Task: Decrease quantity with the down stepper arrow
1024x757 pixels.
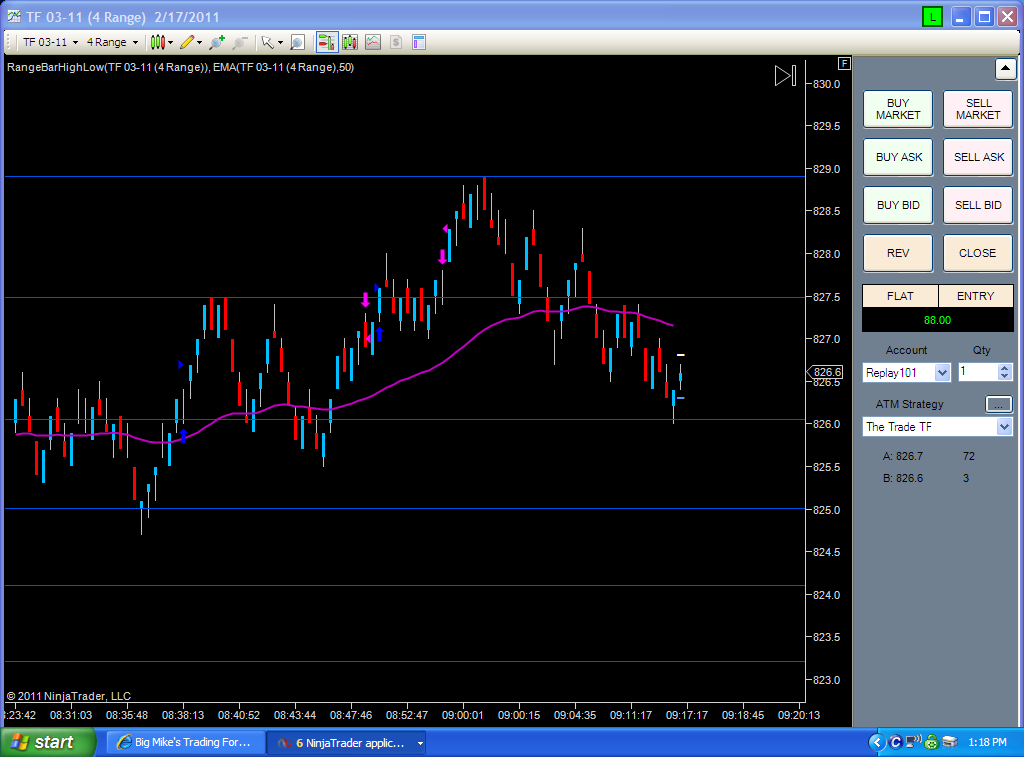Action: pos(1005,377)
